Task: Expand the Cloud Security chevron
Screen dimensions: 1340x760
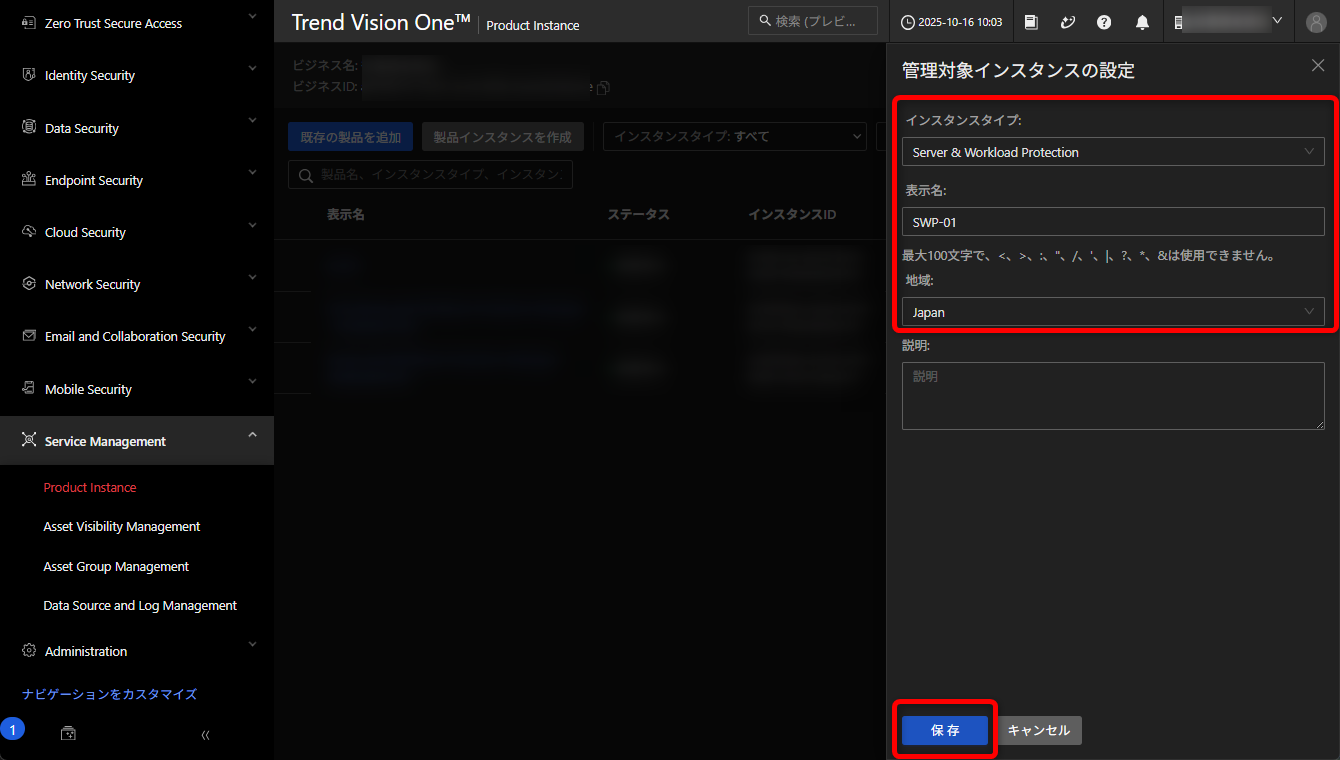Action: click(252, 225)
